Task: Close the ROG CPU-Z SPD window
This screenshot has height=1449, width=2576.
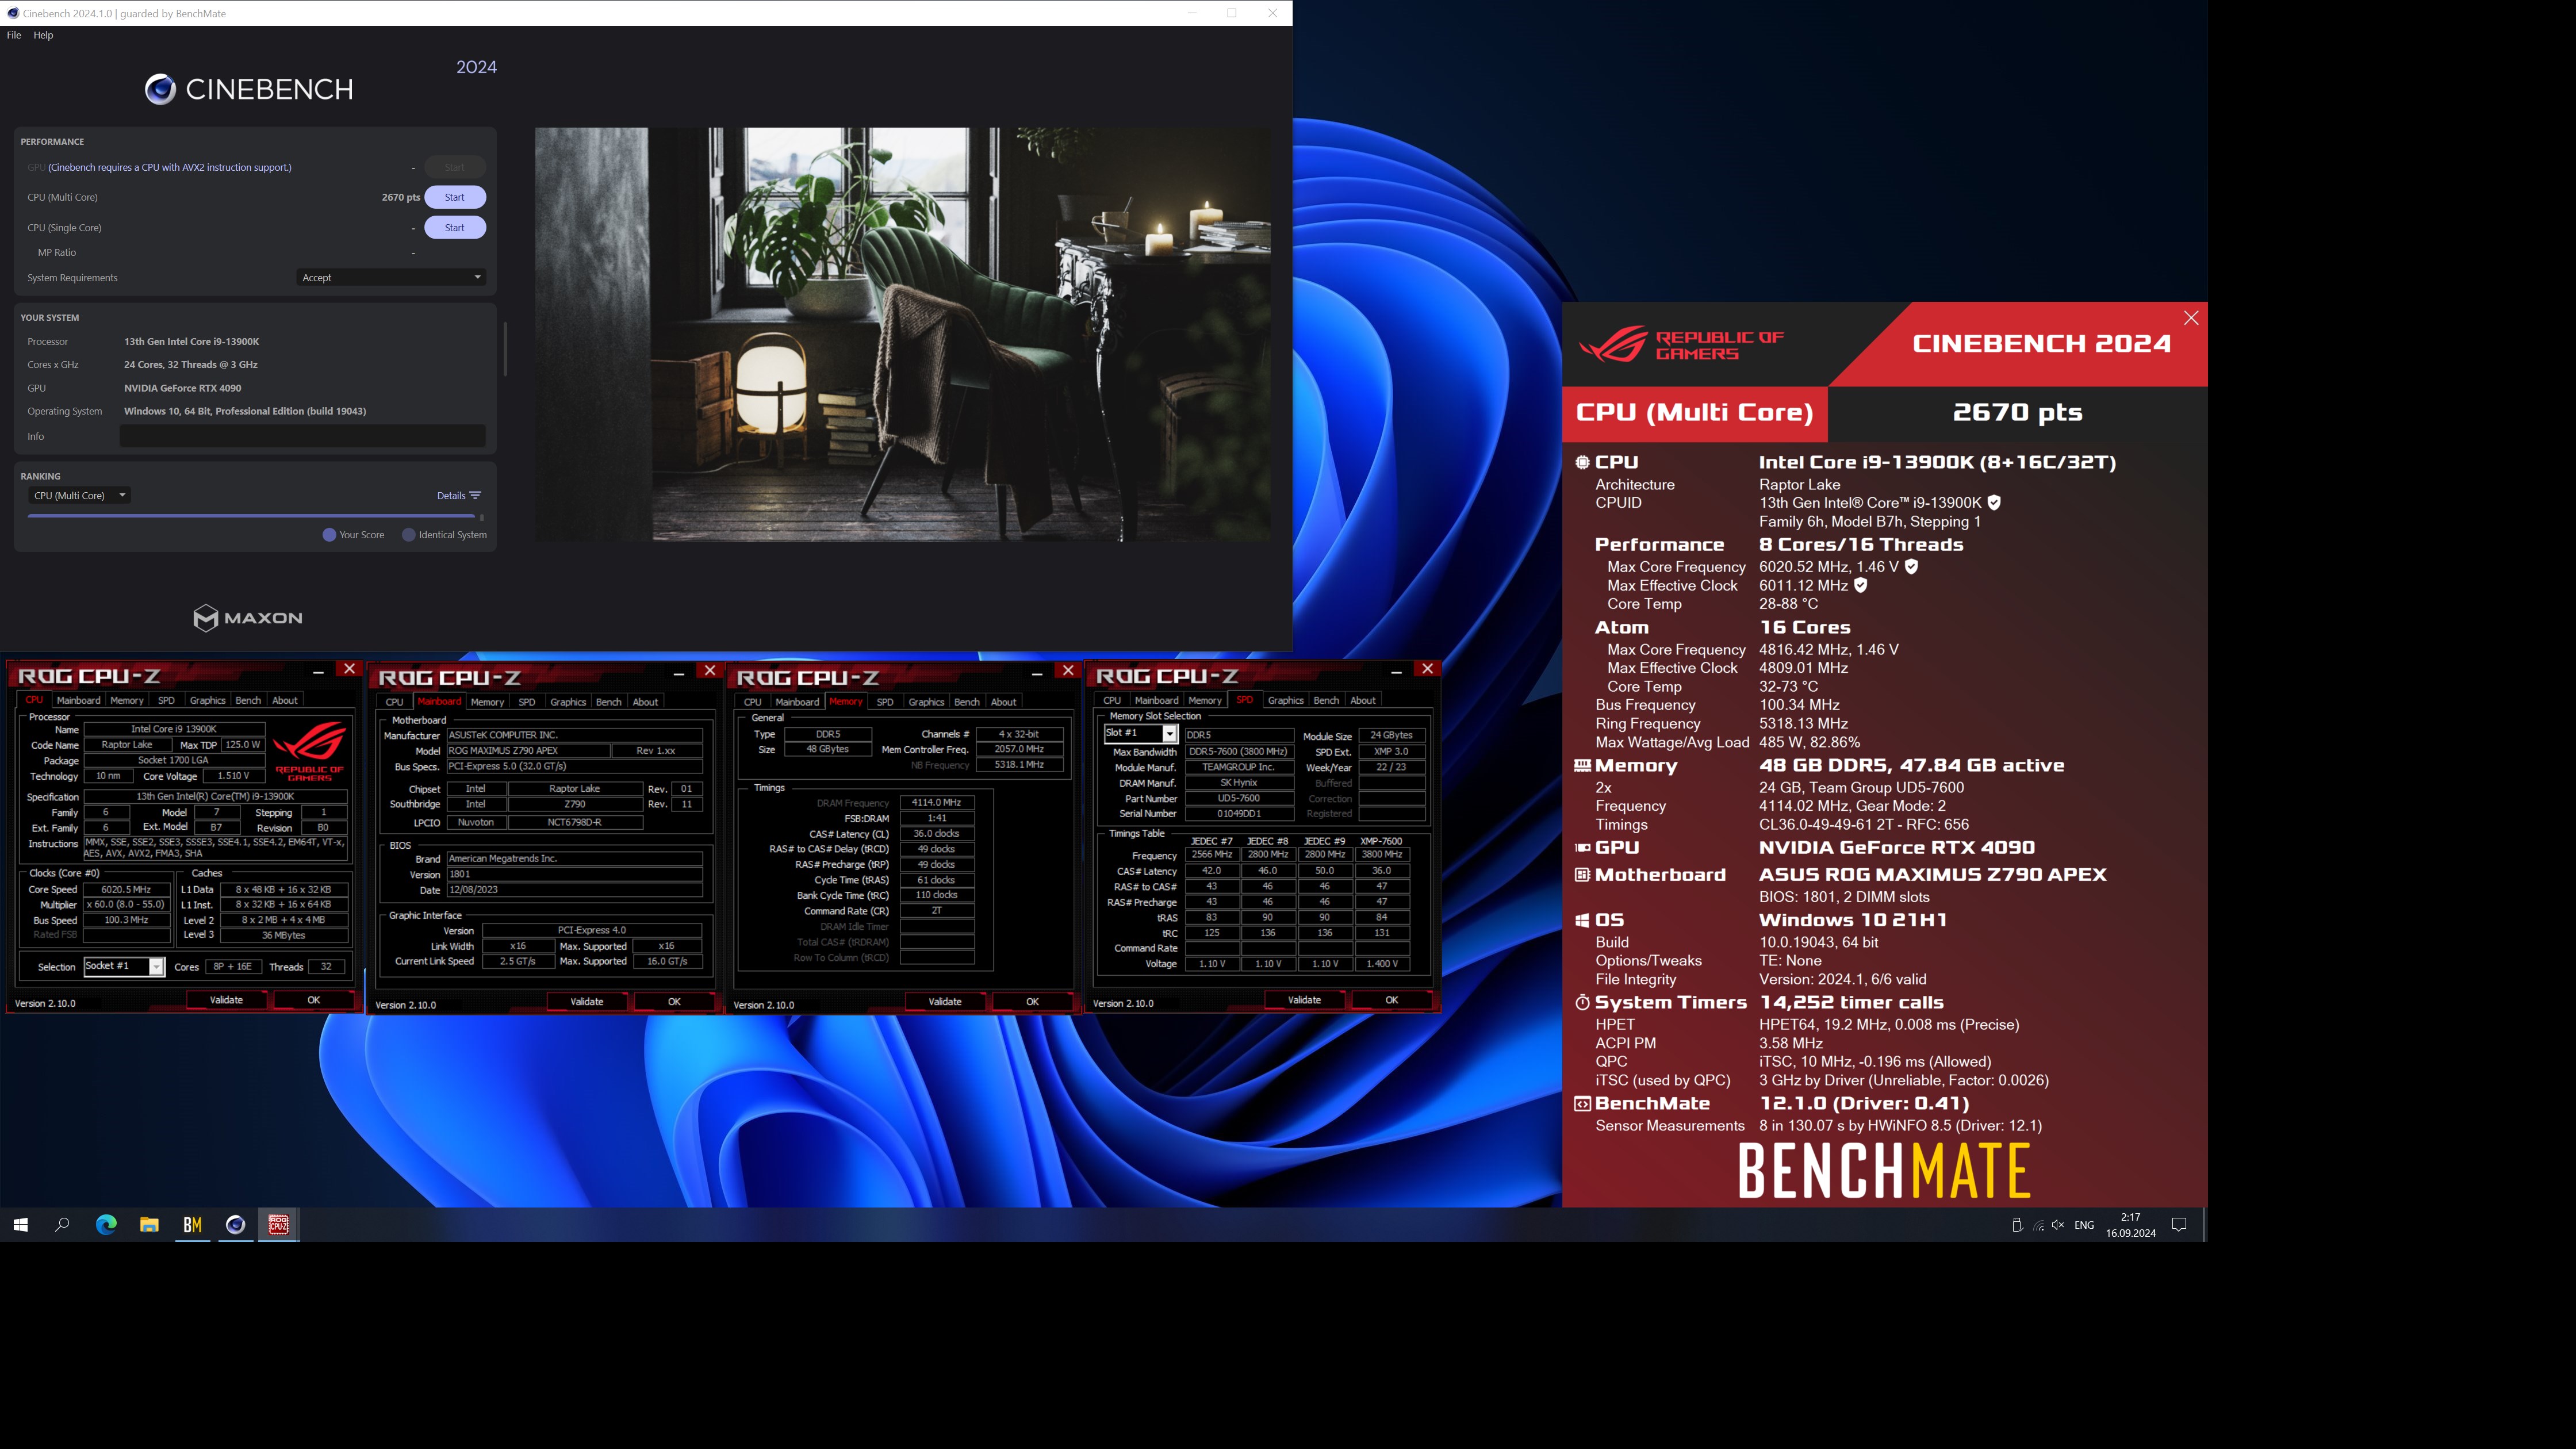Action: [x=1427, y=669]
